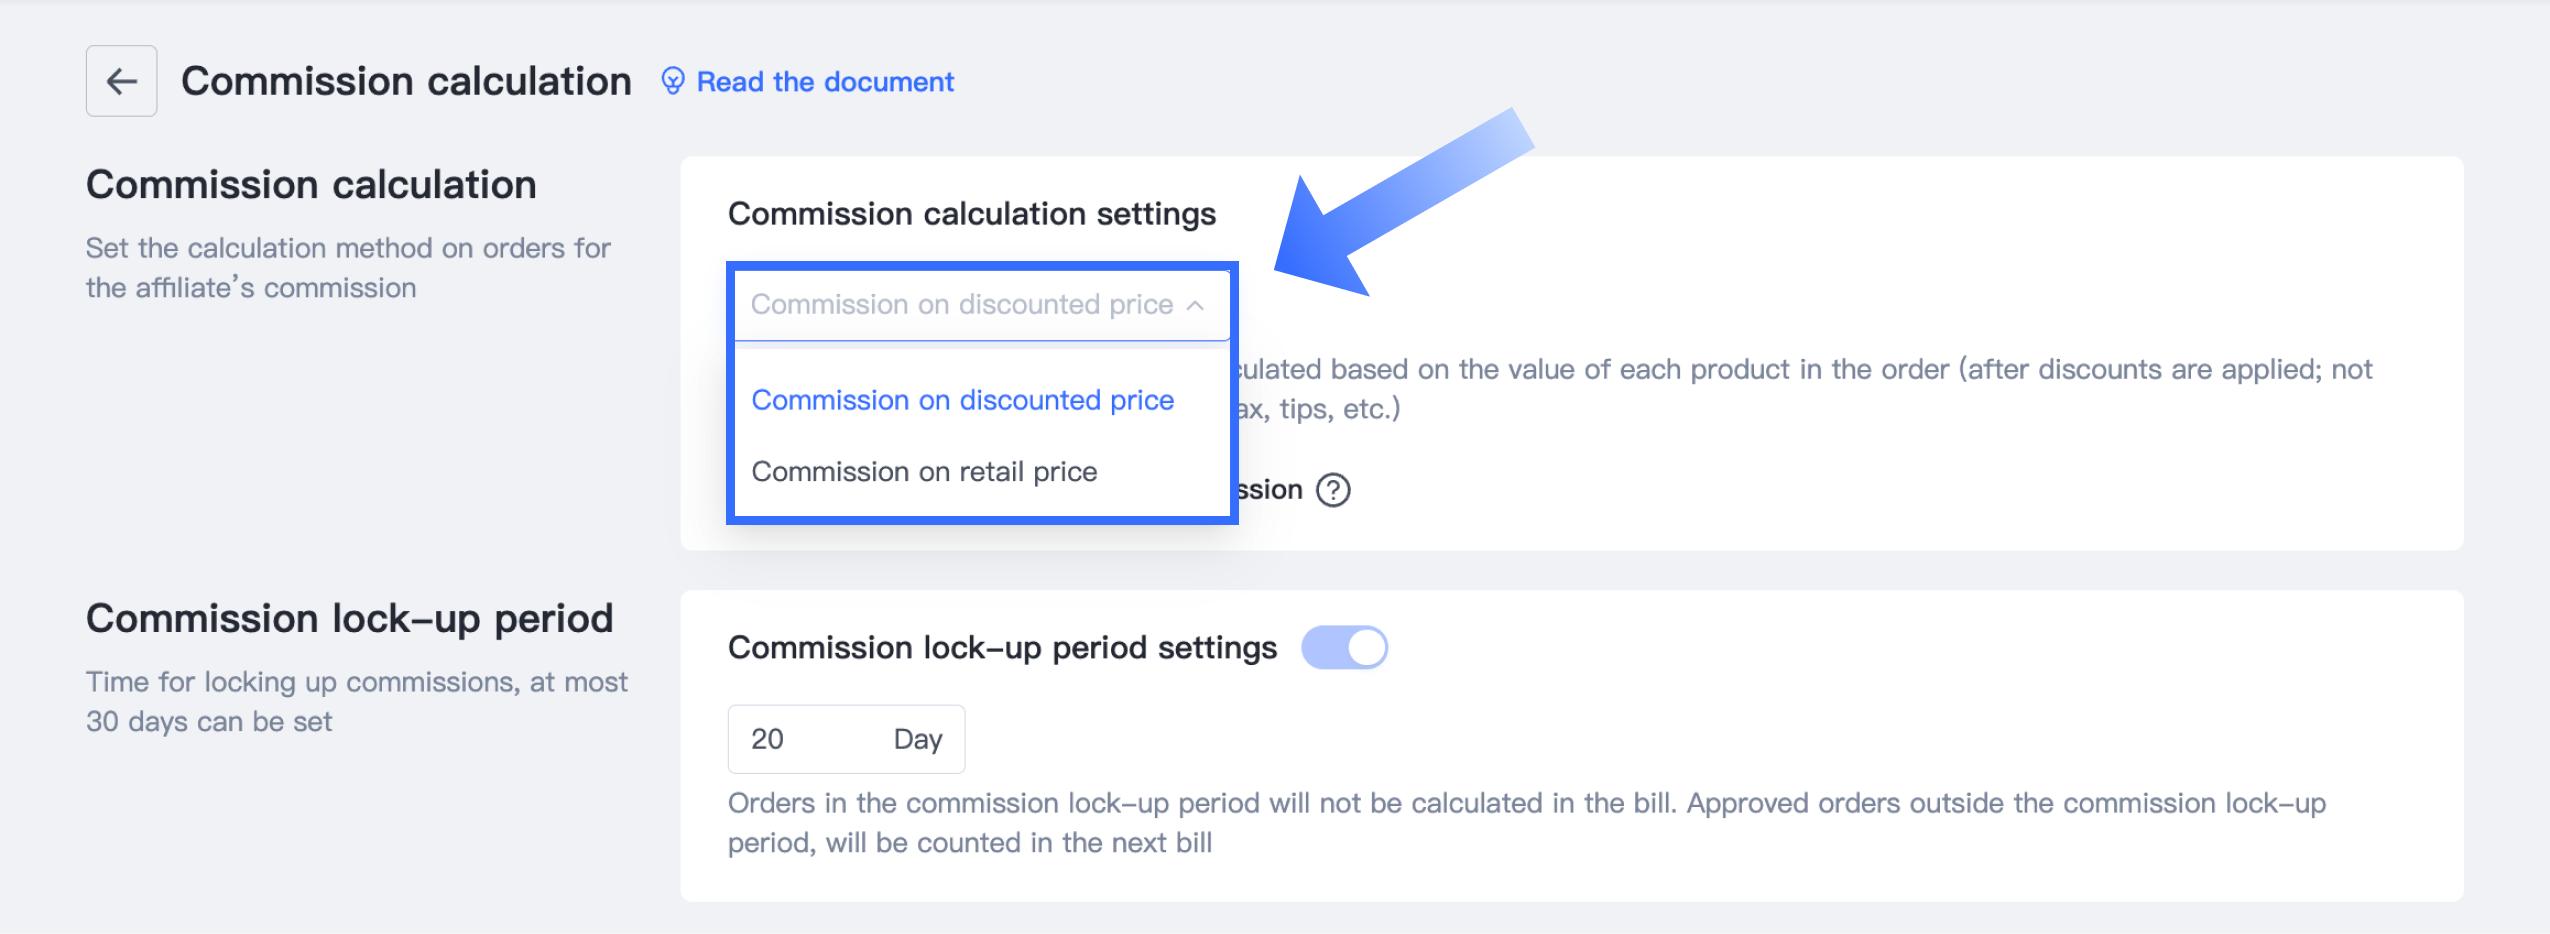Click the question mark help icon
This screenshot has width=2550, height=934.
pyautogui.click(x=1333, y=490)
